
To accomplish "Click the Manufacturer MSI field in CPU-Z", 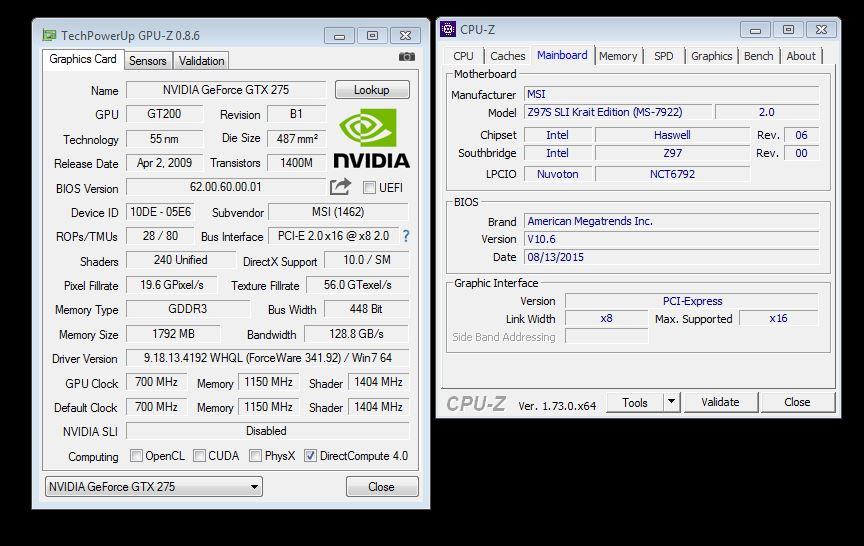I will (671, 94).
